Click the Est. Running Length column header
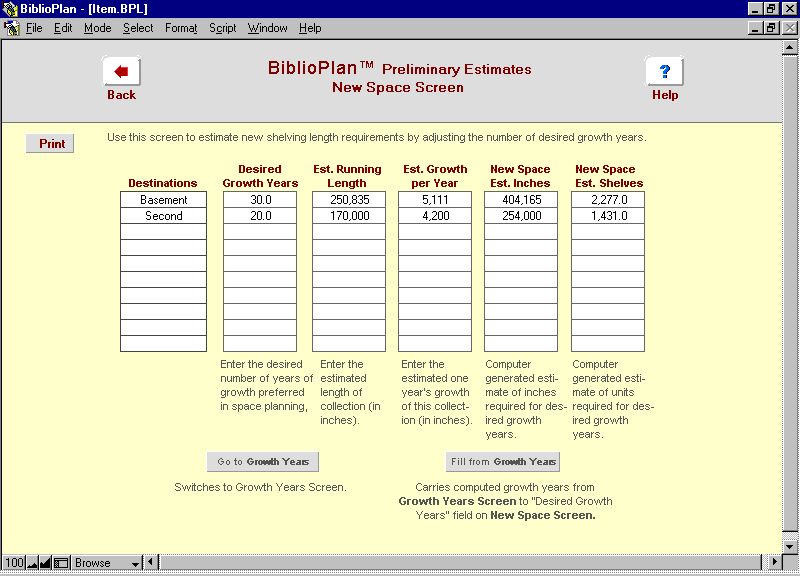This screenshot has width=800, height=576. (347, 176)
